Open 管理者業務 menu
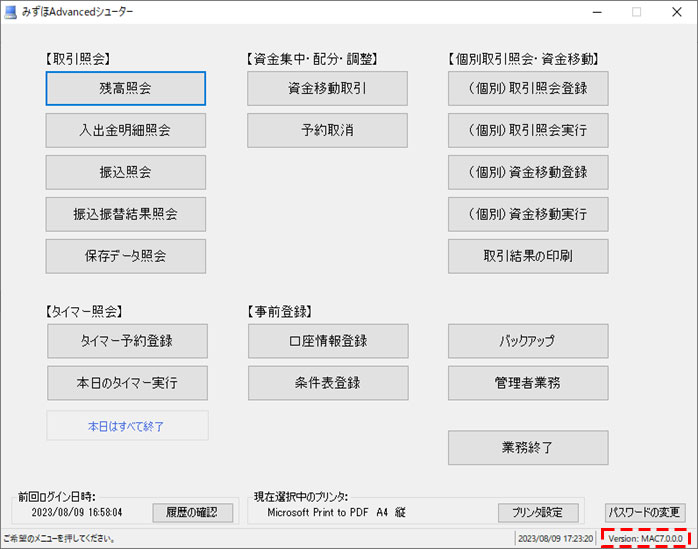The image size is (698, 549). (x=528, y=383)
